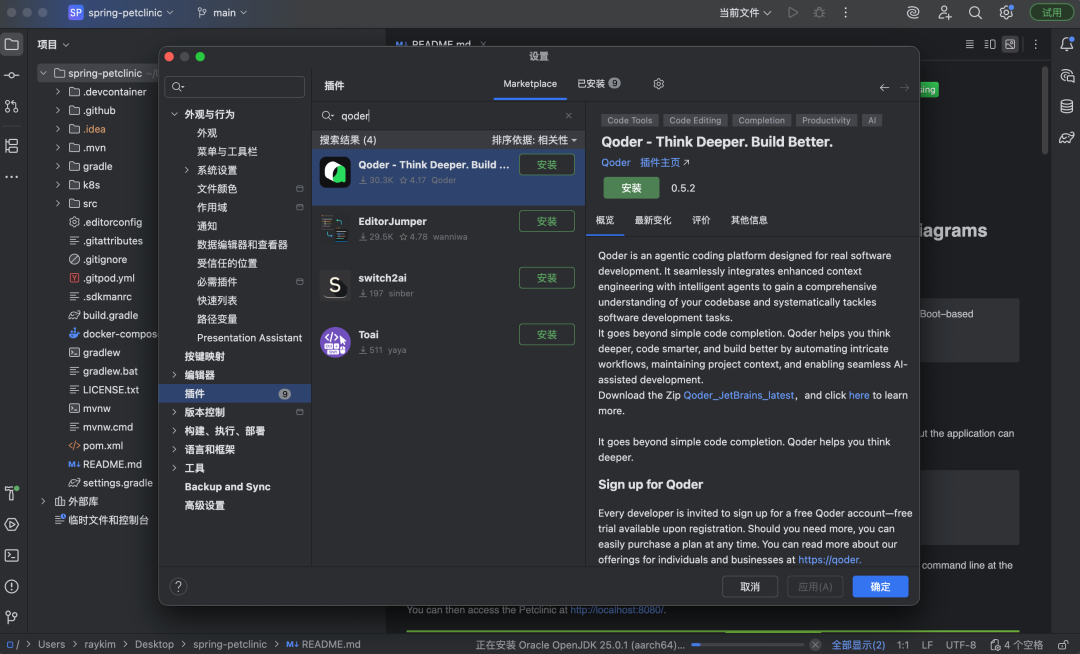
Task: Open the main branch dropdown
Action: 223,13
